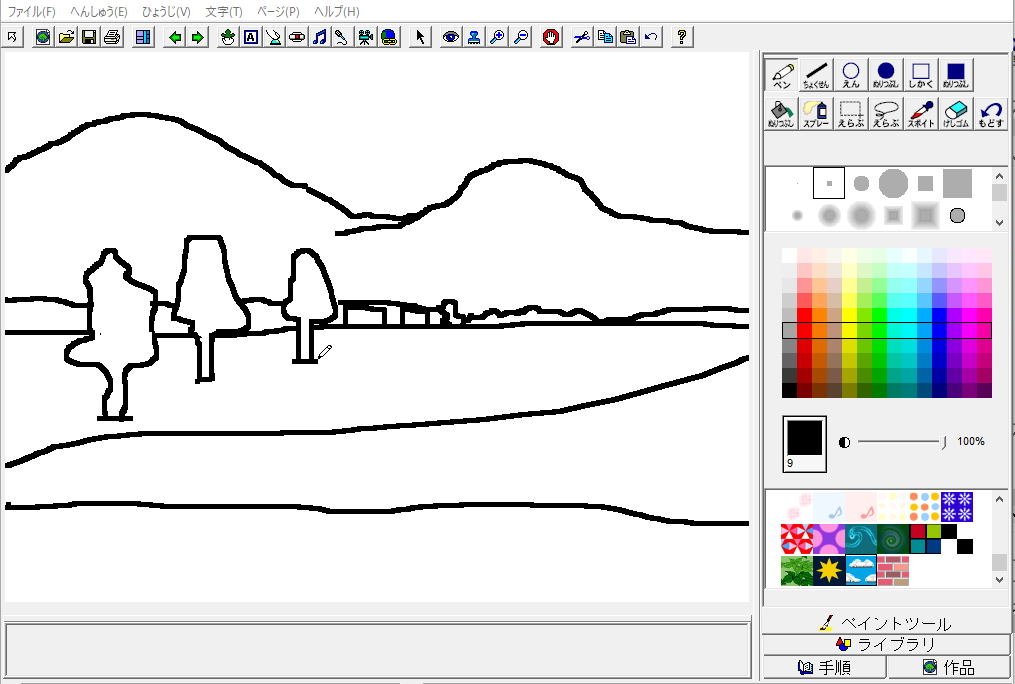Toggle the eye preview icon in toolbar

(x=451, y=37)
